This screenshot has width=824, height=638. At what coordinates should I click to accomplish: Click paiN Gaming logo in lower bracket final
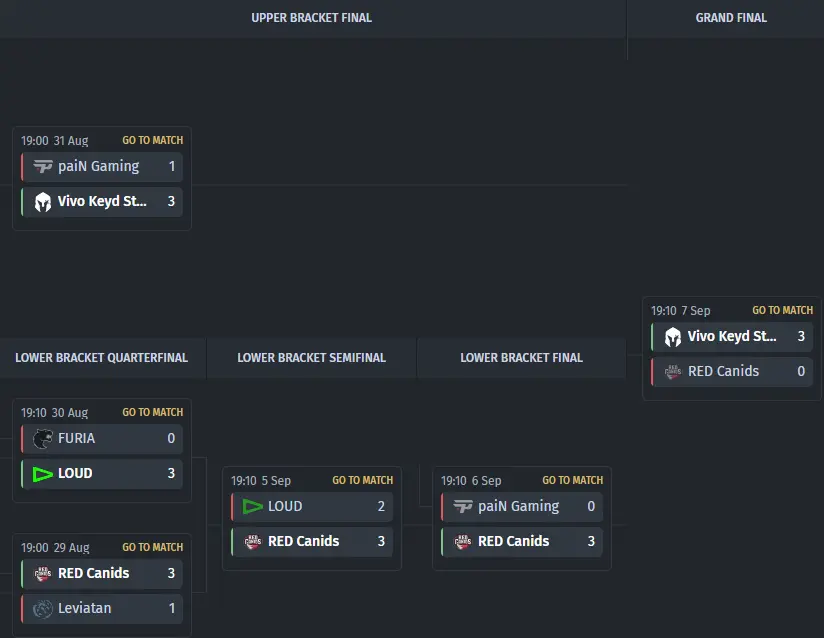[x=462, y=507]
